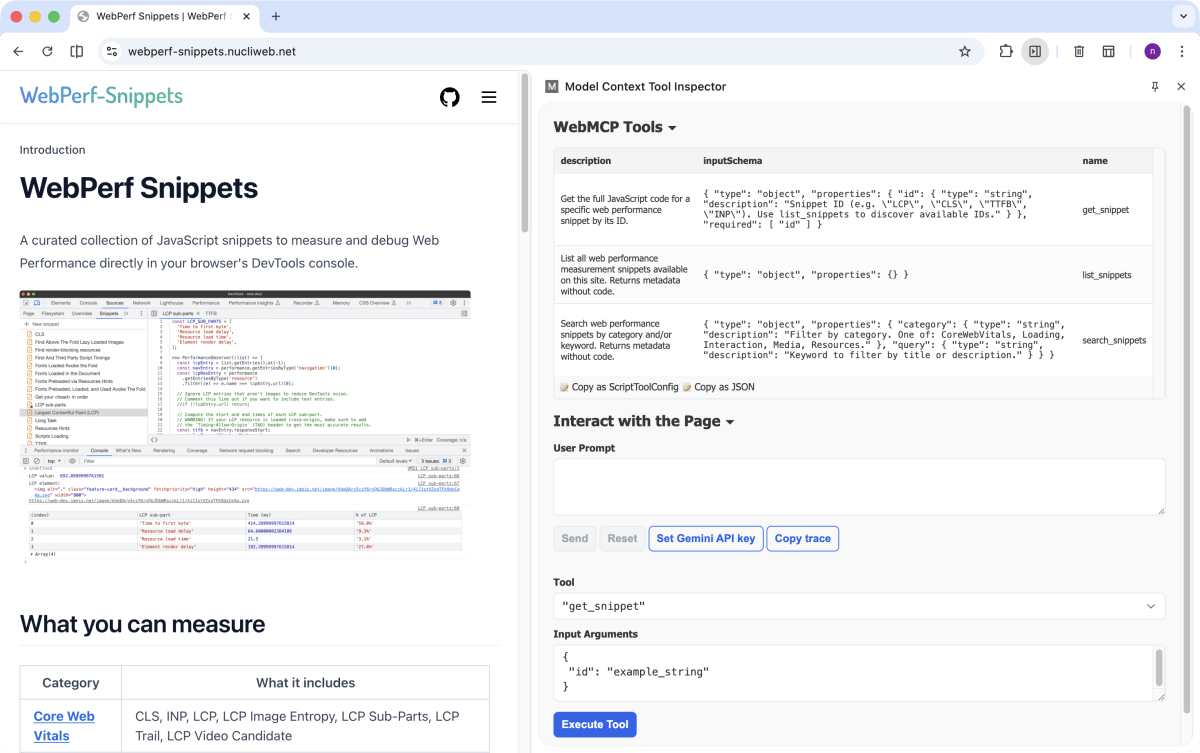Click the DevTools screenshot image
The height and width of the screenshot is (753, 1200).
click(245, 430)
